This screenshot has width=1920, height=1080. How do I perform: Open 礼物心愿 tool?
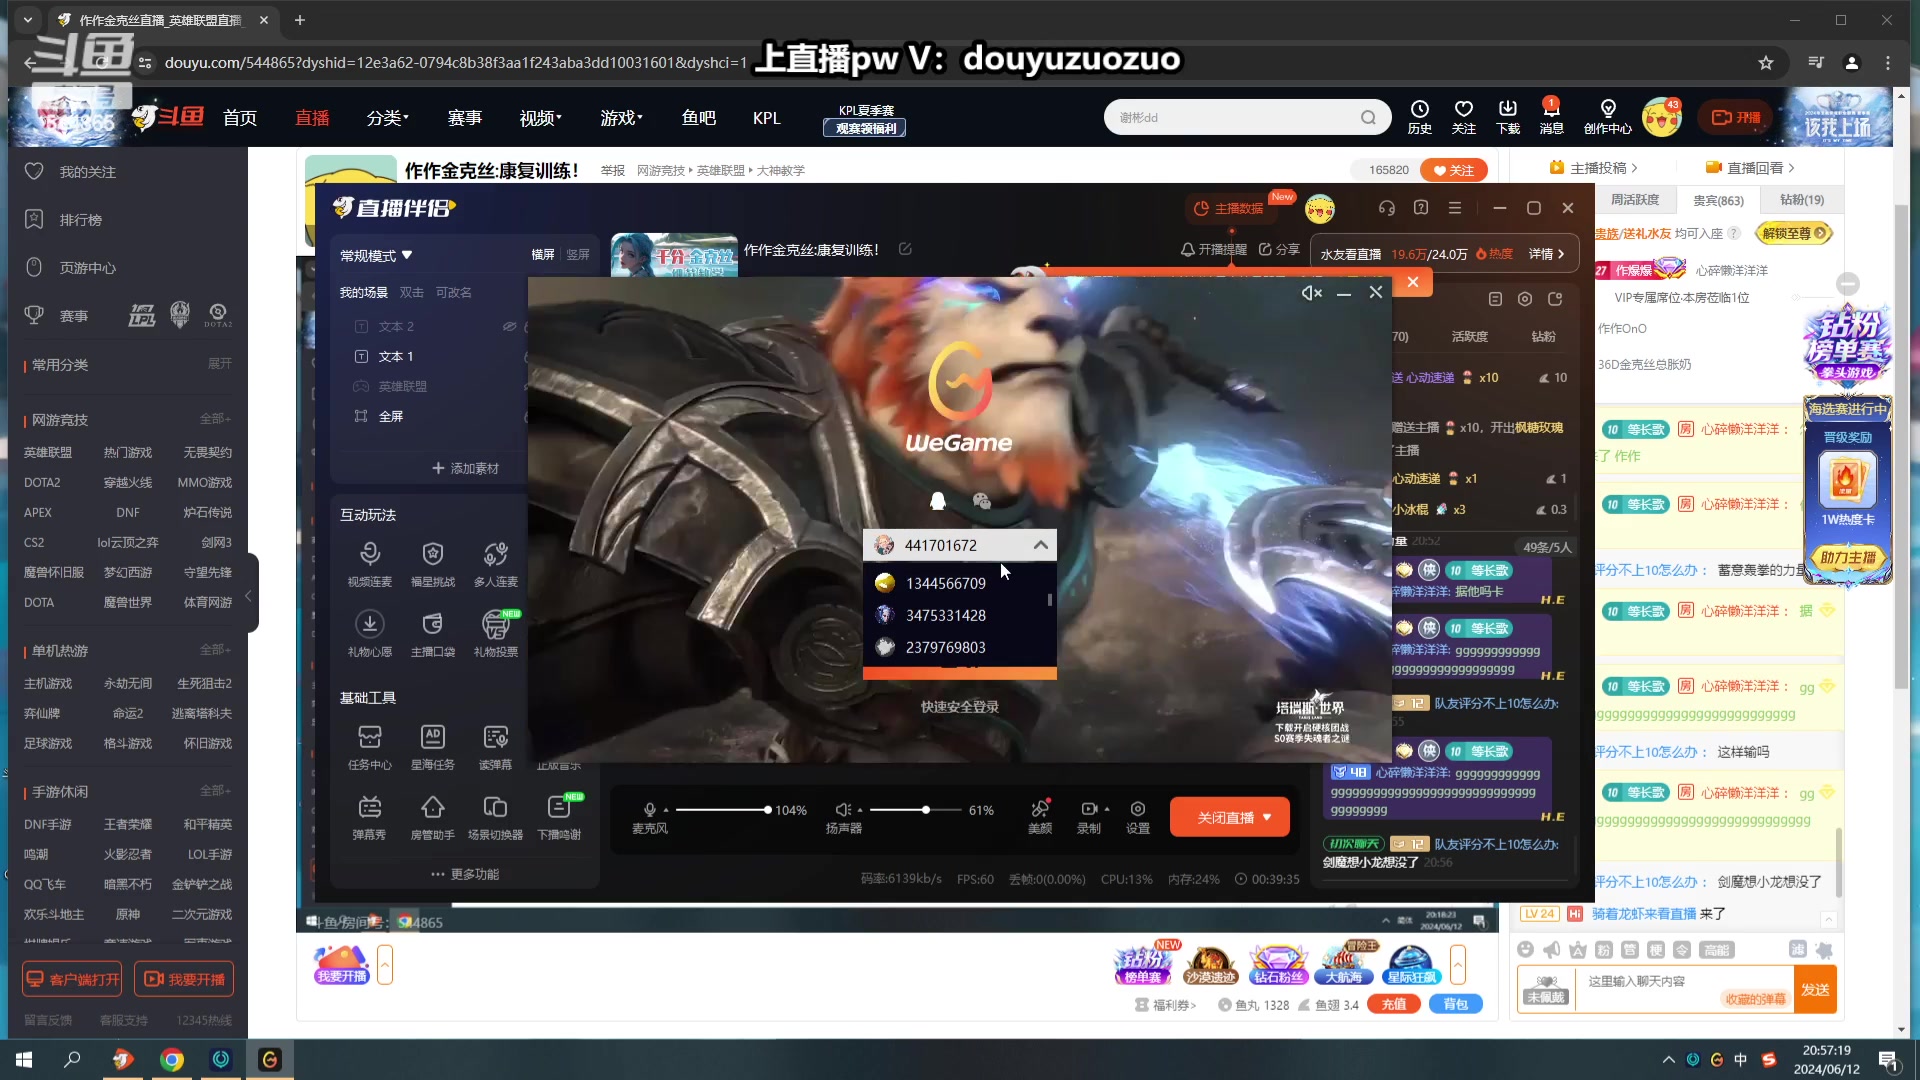tap(370, 634)
